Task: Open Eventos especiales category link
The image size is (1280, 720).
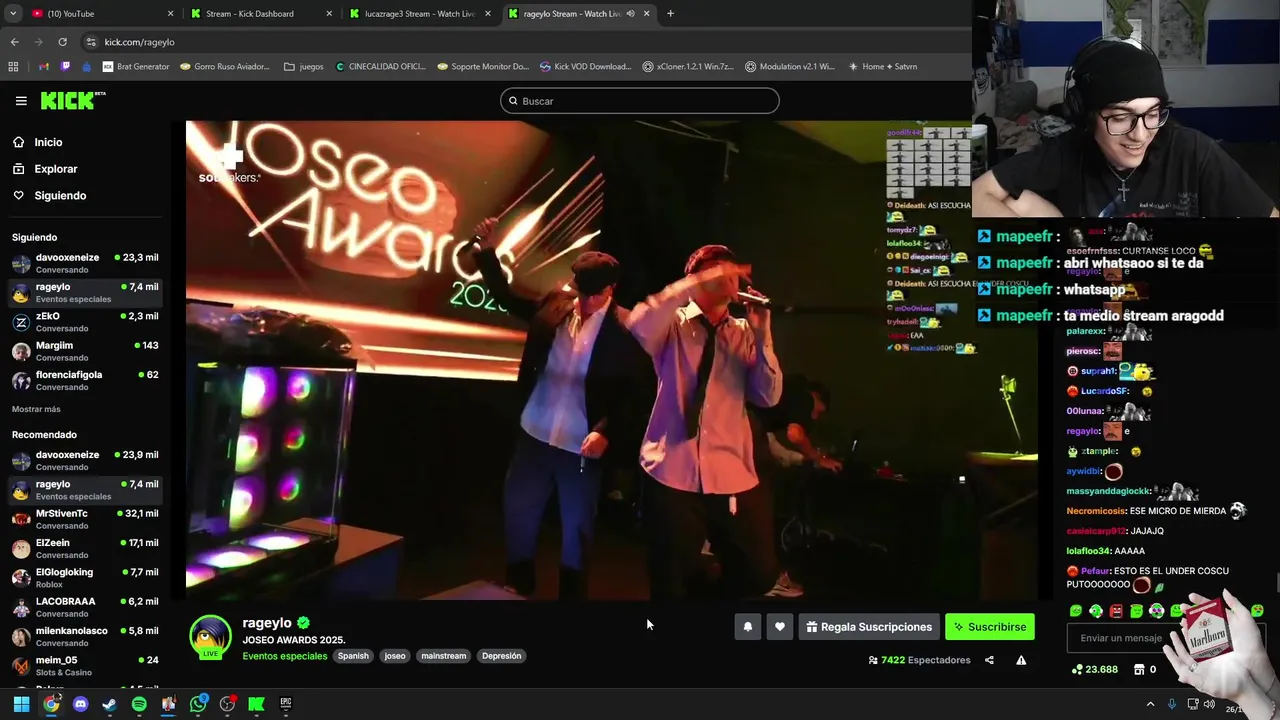Action: pyautogui.click(x=285, y=656)
